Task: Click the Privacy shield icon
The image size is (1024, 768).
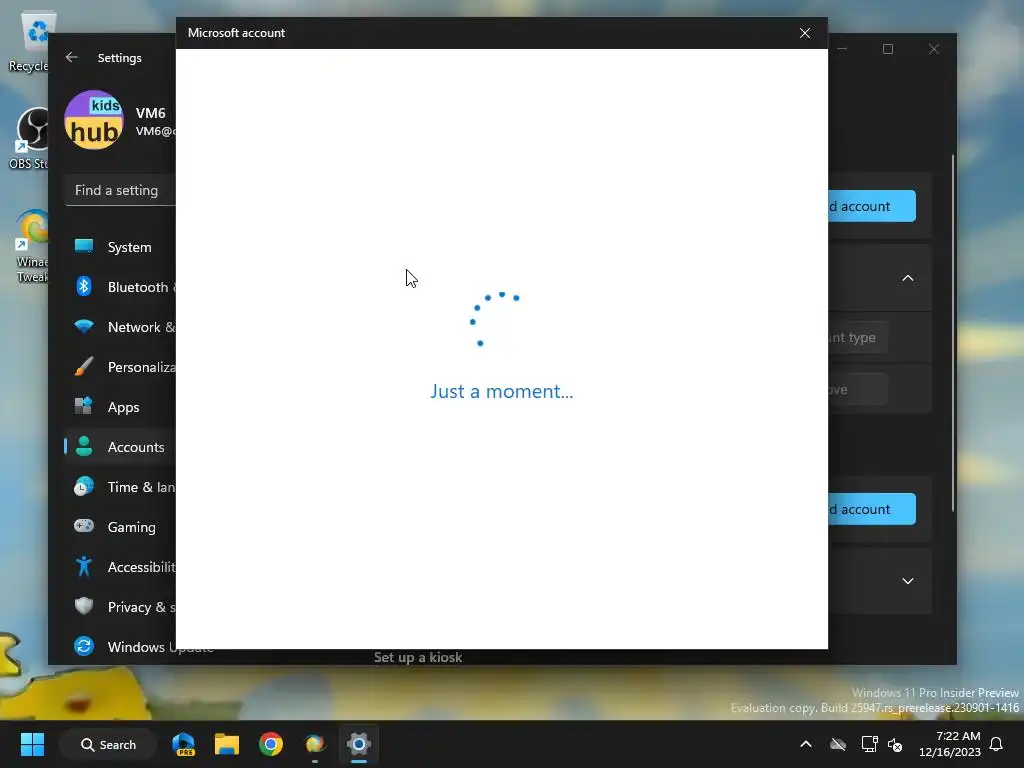Action: click(84, 606)
